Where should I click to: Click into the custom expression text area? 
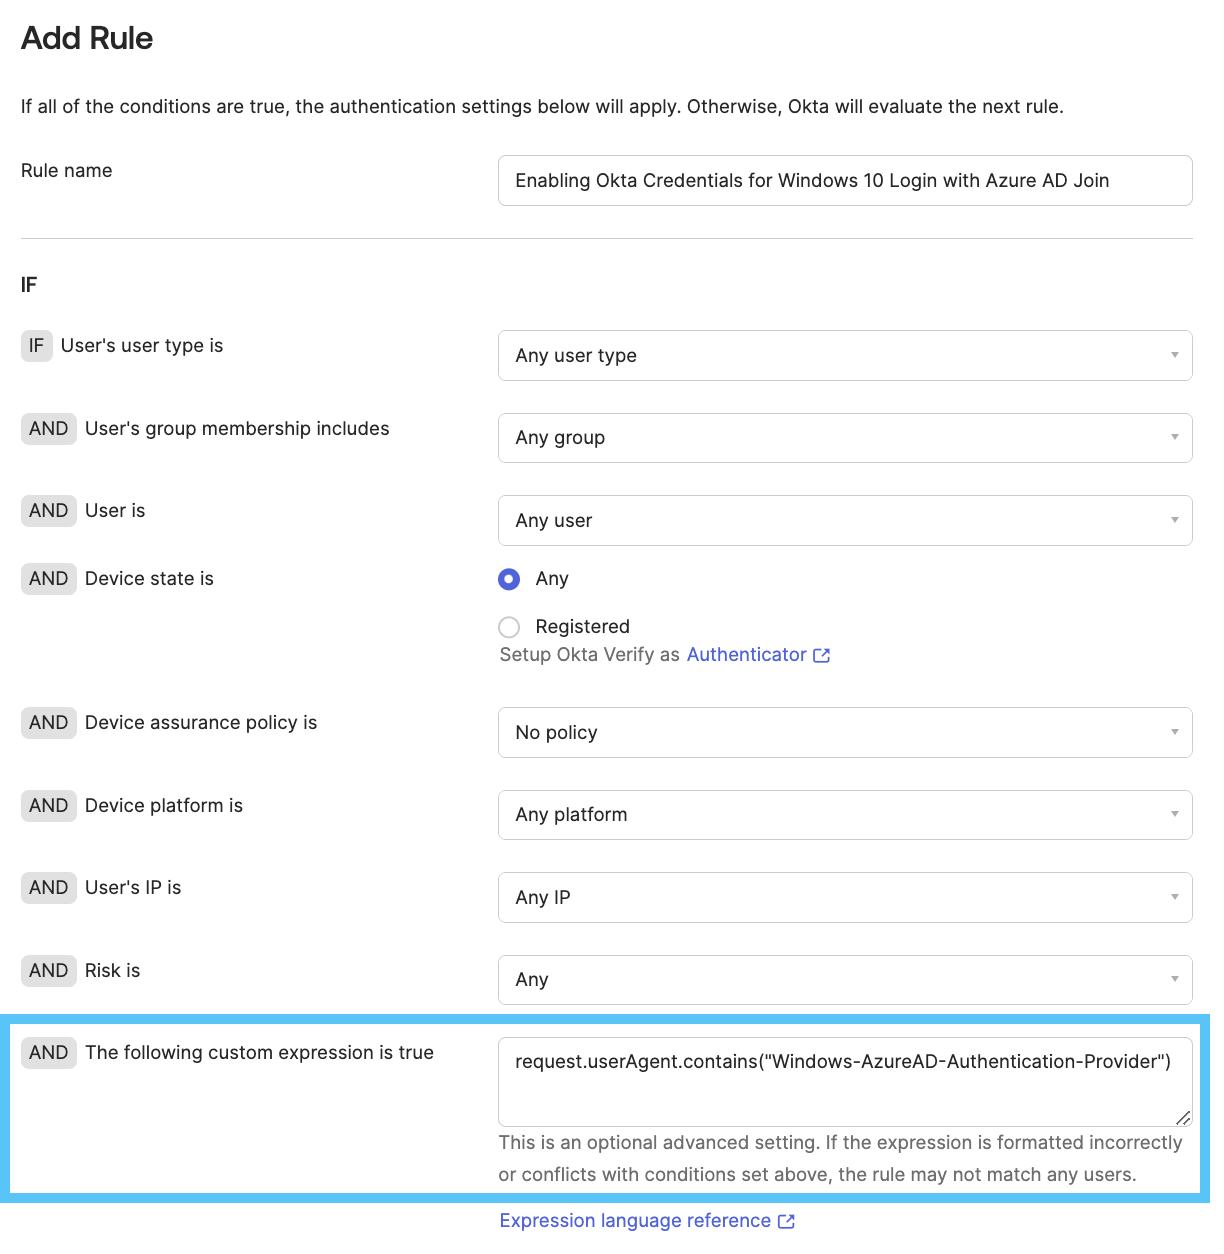tap(844, 1084)
